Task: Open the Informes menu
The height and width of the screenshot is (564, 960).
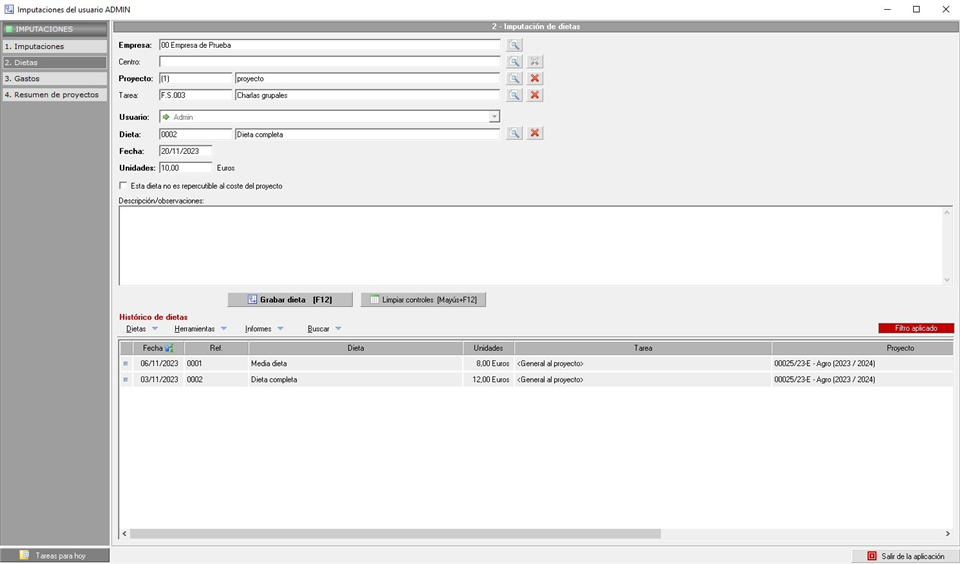Action: click(264, 329)
